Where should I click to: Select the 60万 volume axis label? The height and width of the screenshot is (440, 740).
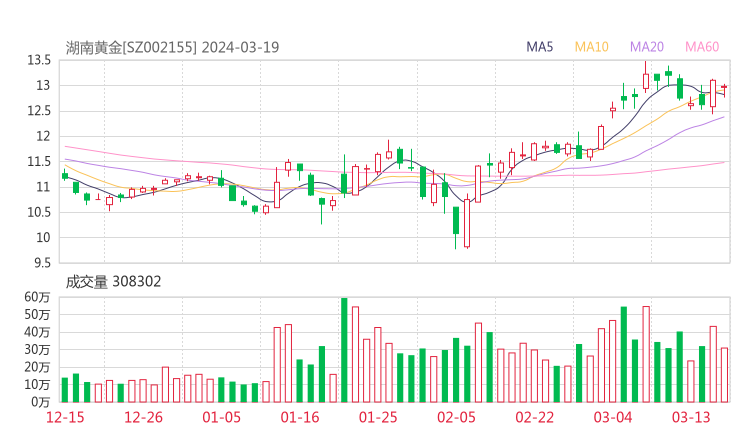pos(37,297)
